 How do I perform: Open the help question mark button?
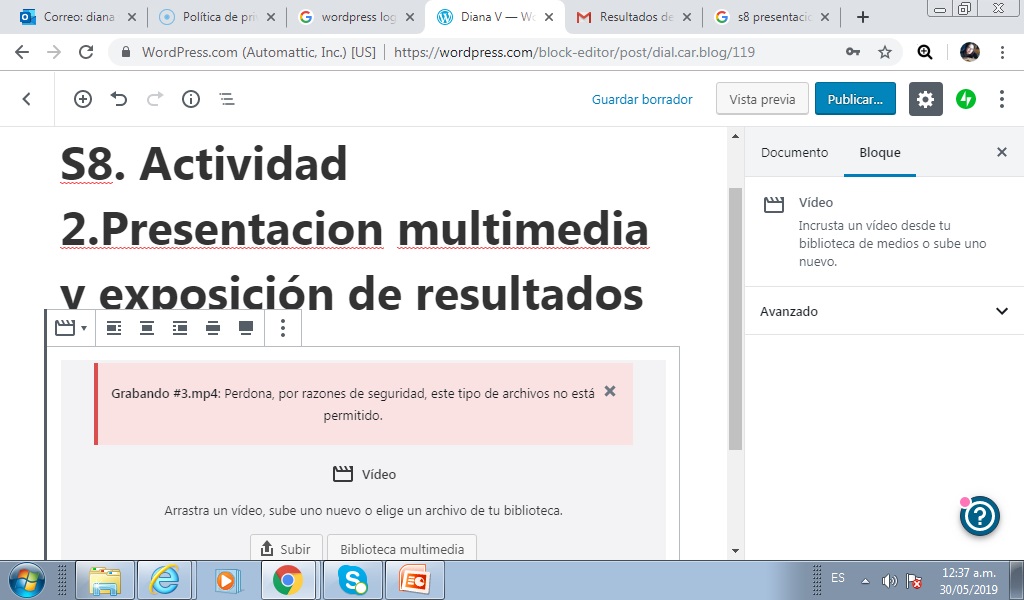980,516
